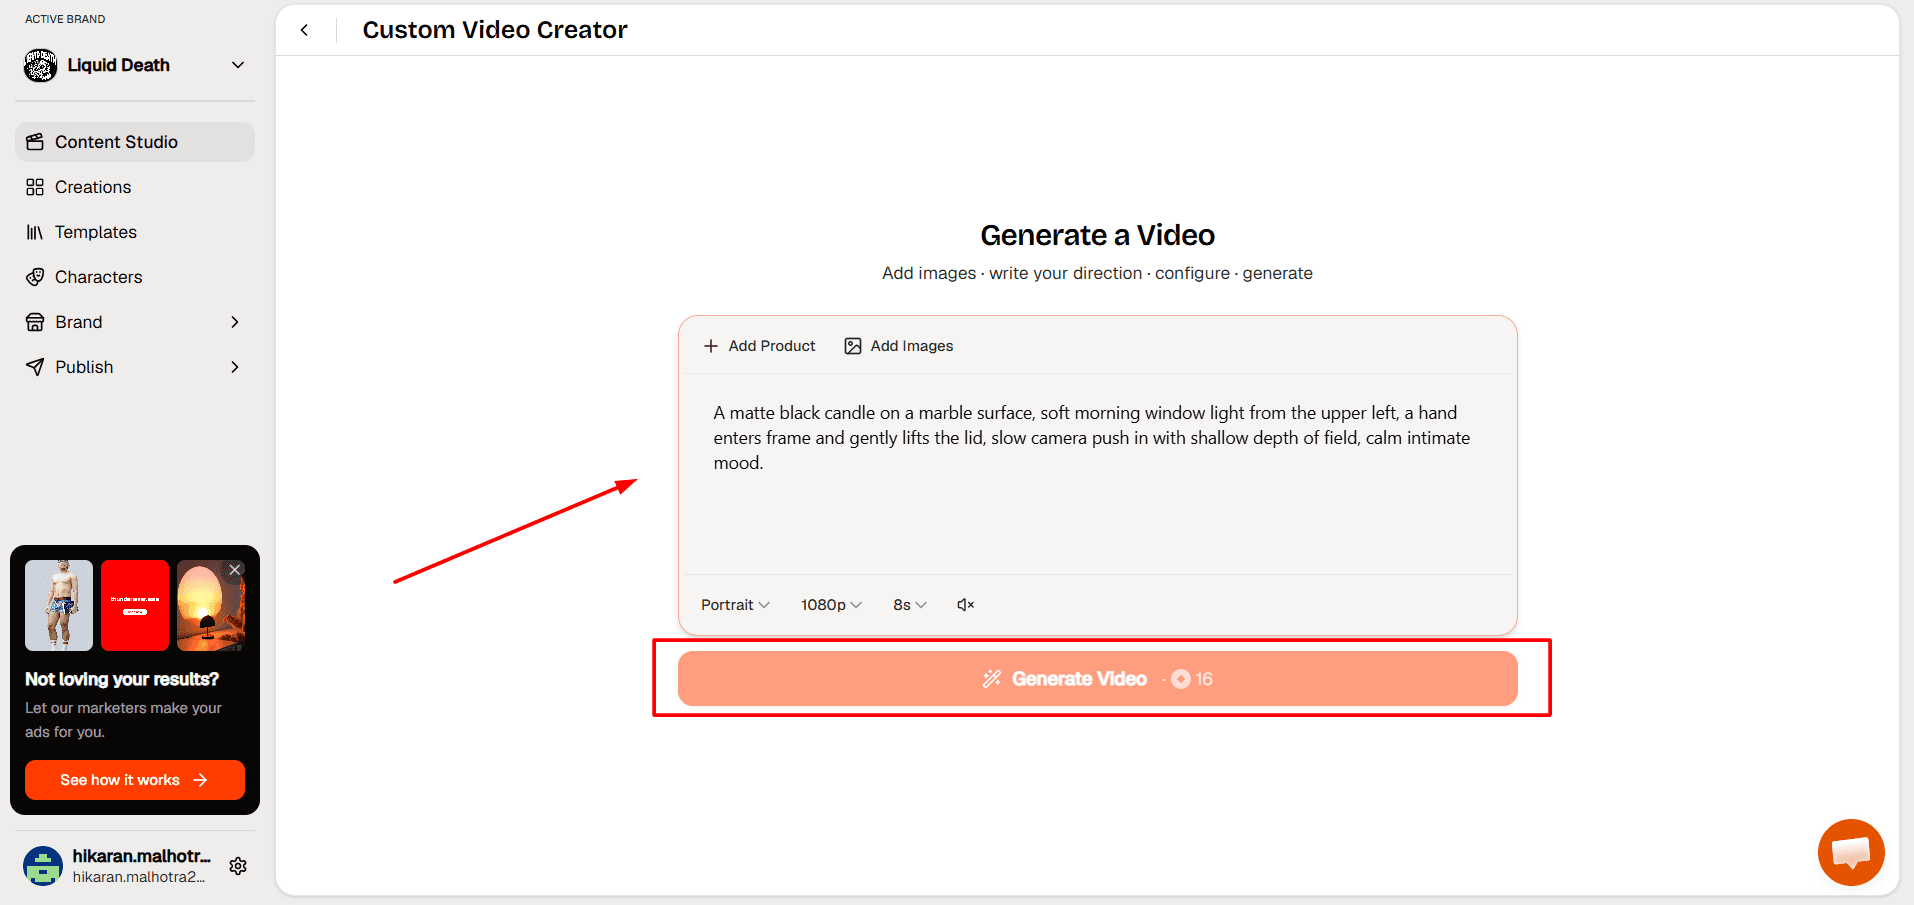Viewport: 1914px width, 905px height.
Task: Click the Publish paper plane icon
Action: click(x=35, y=367)
